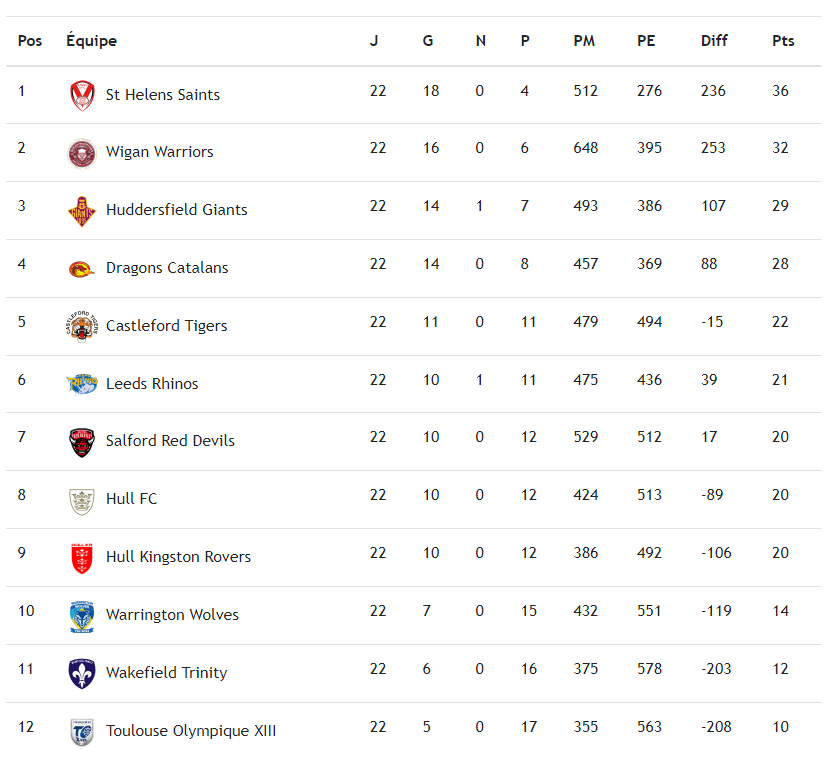Viewport: 837px width, 765px height.
Task: Click the Équipe column header
Action: click(x=91, y=41)
